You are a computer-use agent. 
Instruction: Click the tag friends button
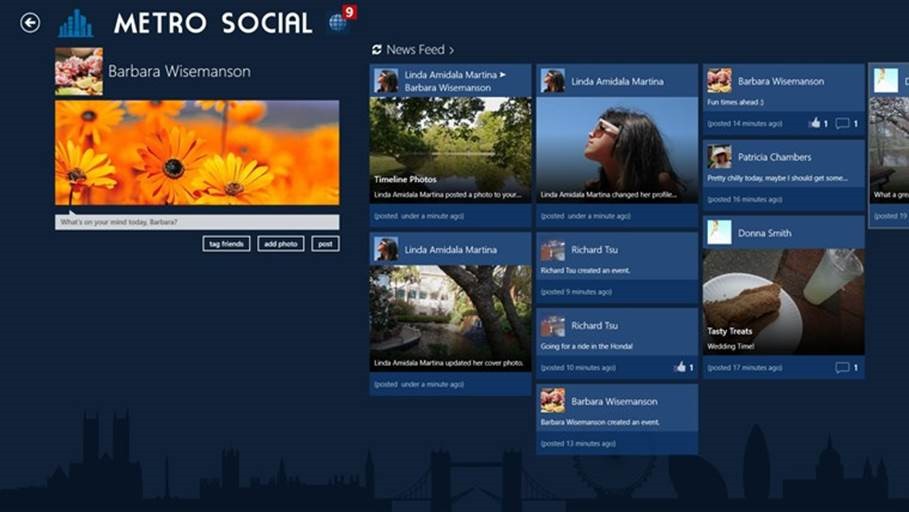[226, 244]
